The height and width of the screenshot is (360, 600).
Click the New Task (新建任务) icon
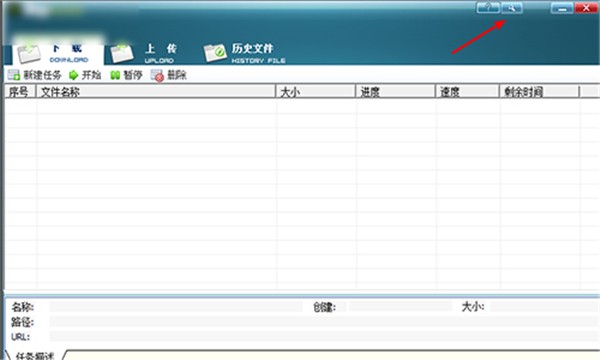pos(14,75)
